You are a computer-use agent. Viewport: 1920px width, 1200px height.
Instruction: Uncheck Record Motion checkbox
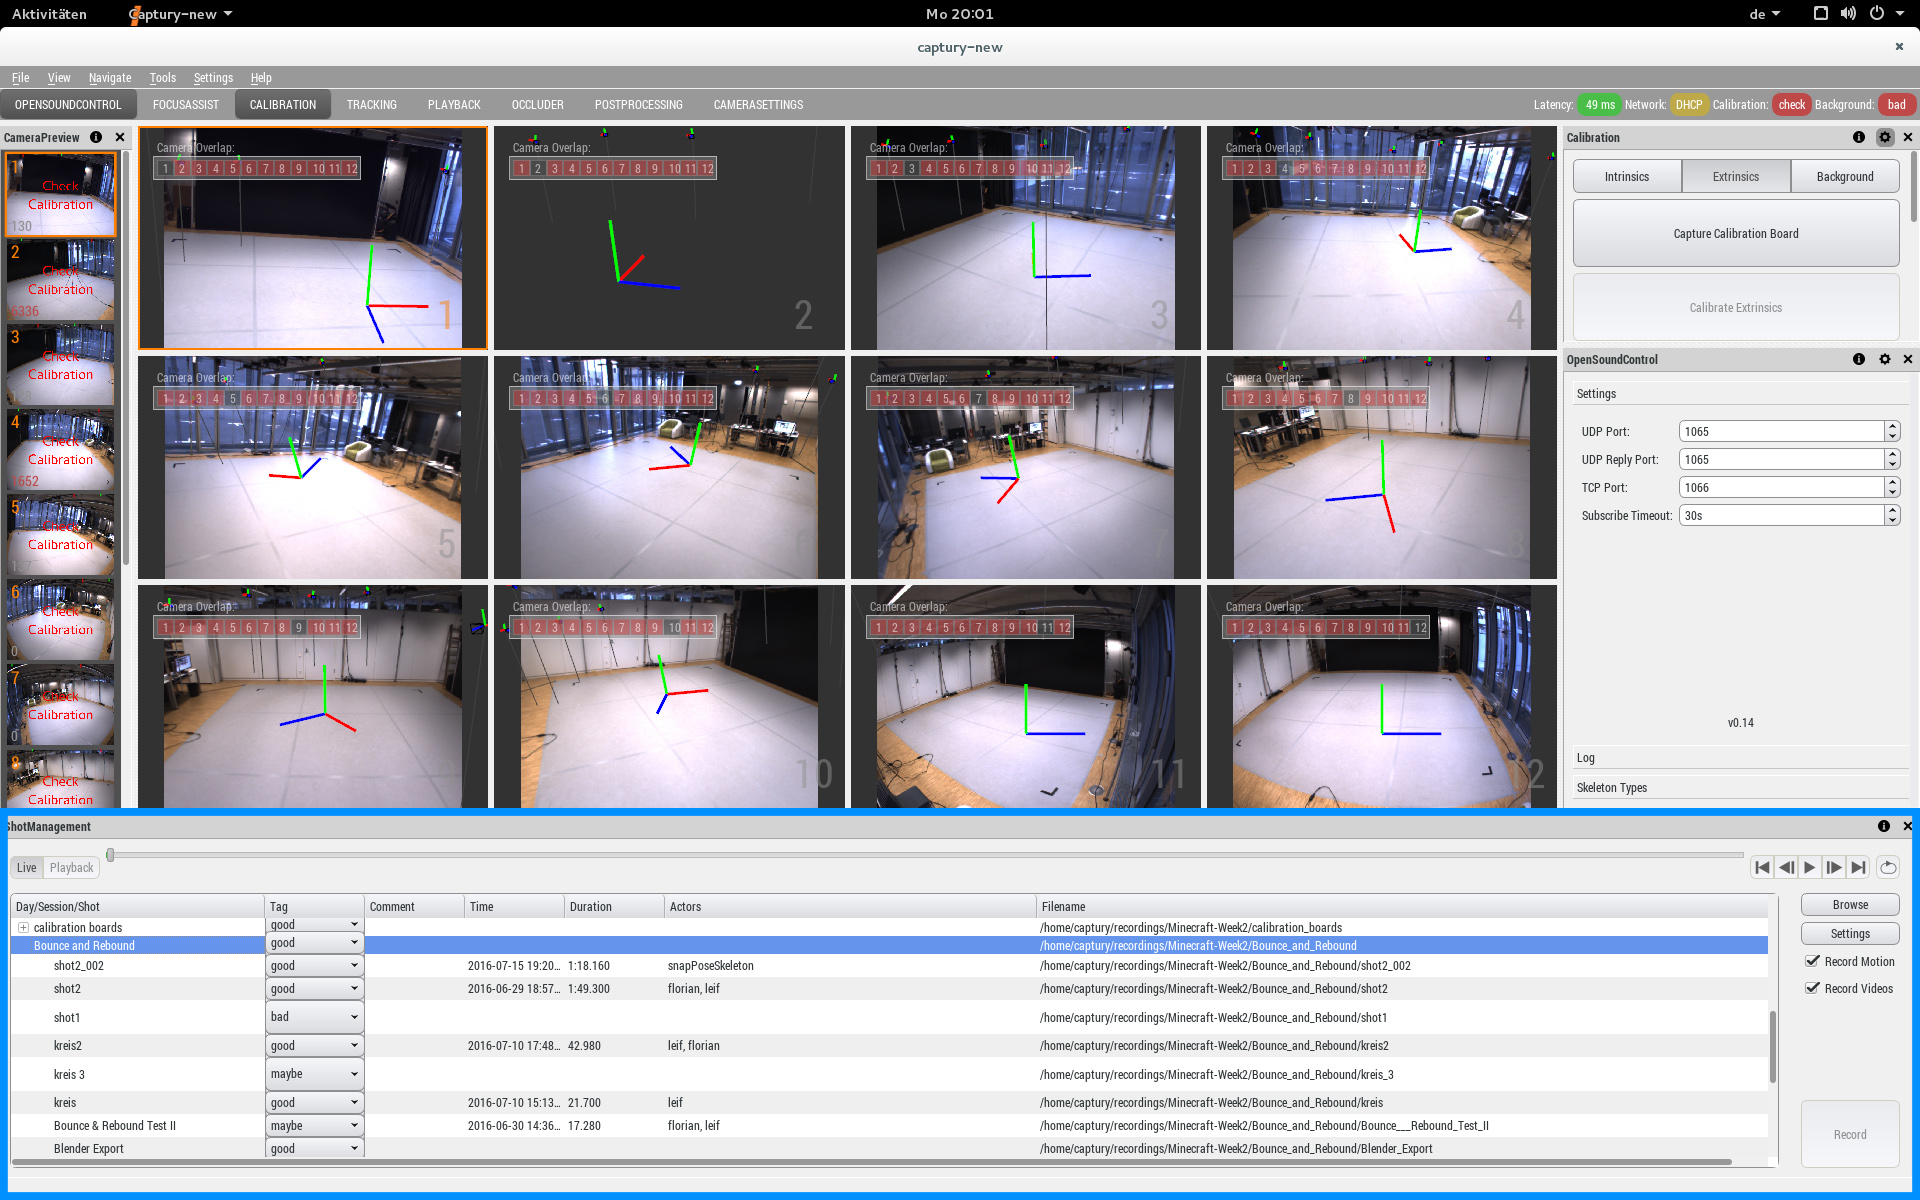1812,961
